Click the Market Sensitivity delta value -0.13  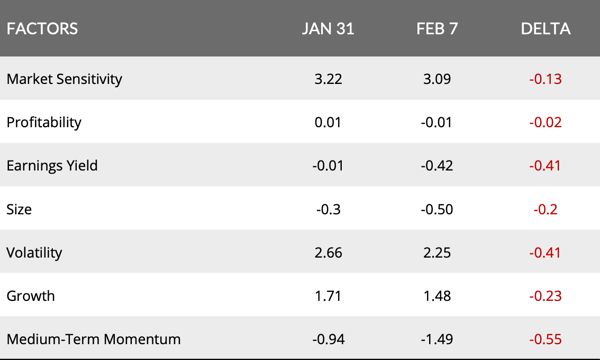[x=546, y=79]
